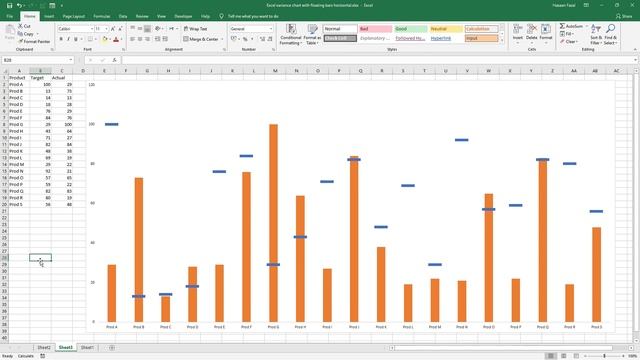Activate the Format Painter tool
Viewport: 640px width, 360px height.
click(34, 42)
